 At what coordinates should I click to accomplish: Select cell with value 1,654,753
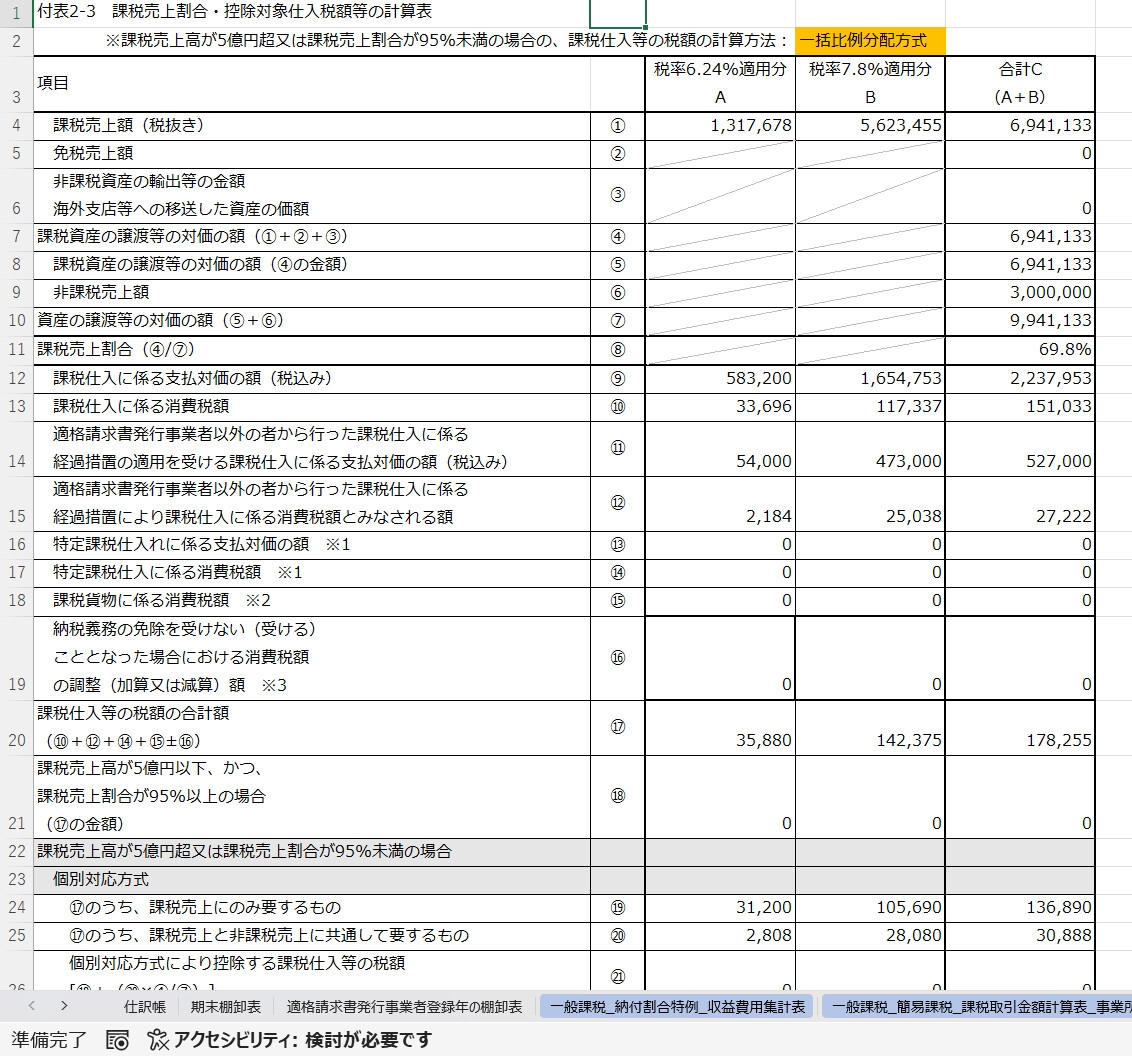click(x=870, y=379)
